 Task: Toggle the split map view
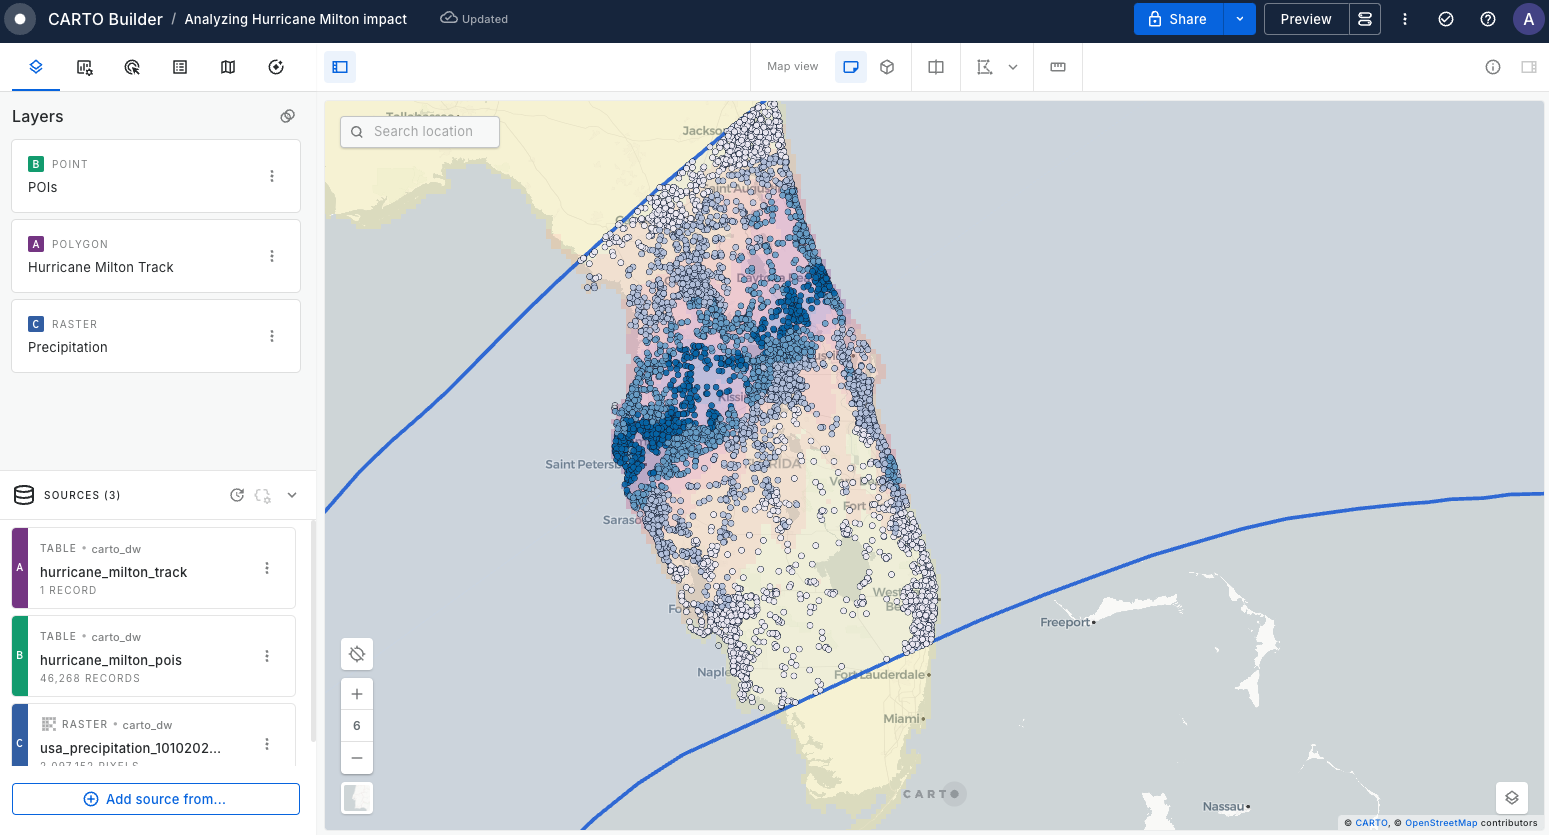(x=936, y=67)
